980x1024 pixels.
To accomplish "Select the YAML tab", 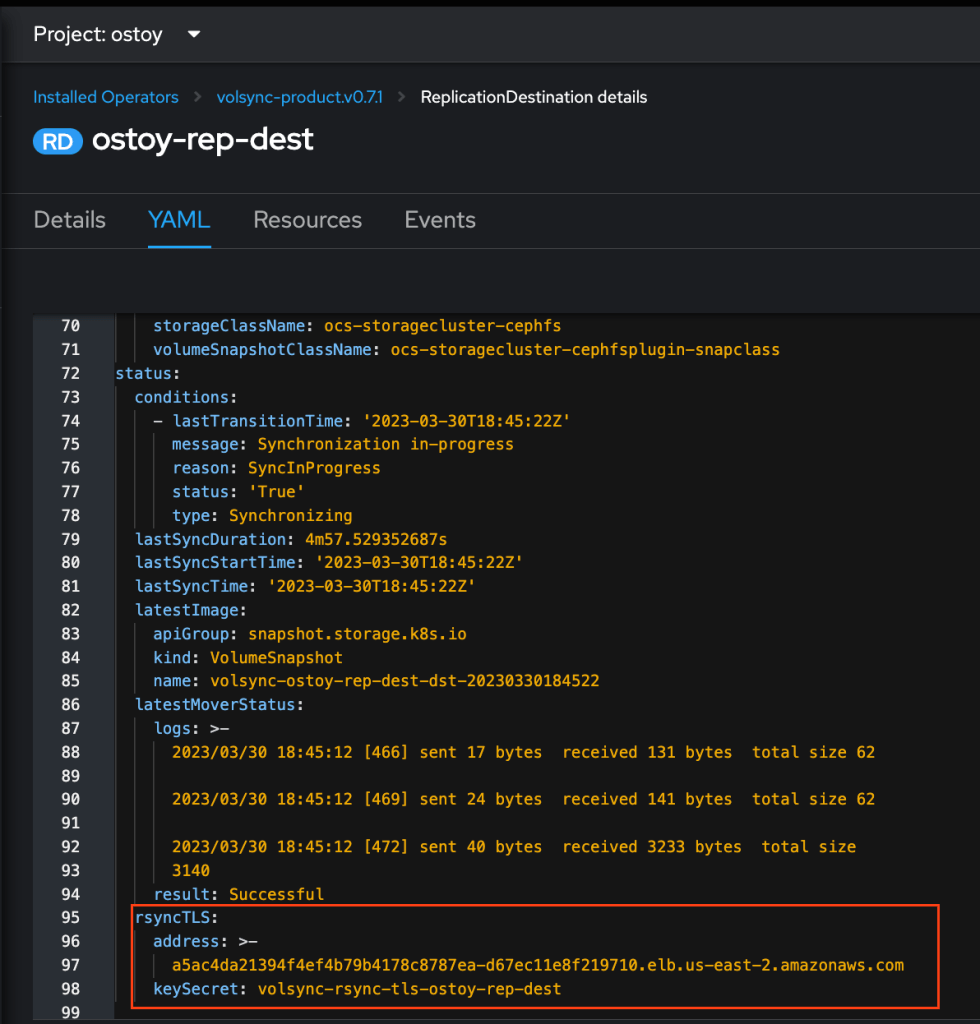I will click(179, 220).
